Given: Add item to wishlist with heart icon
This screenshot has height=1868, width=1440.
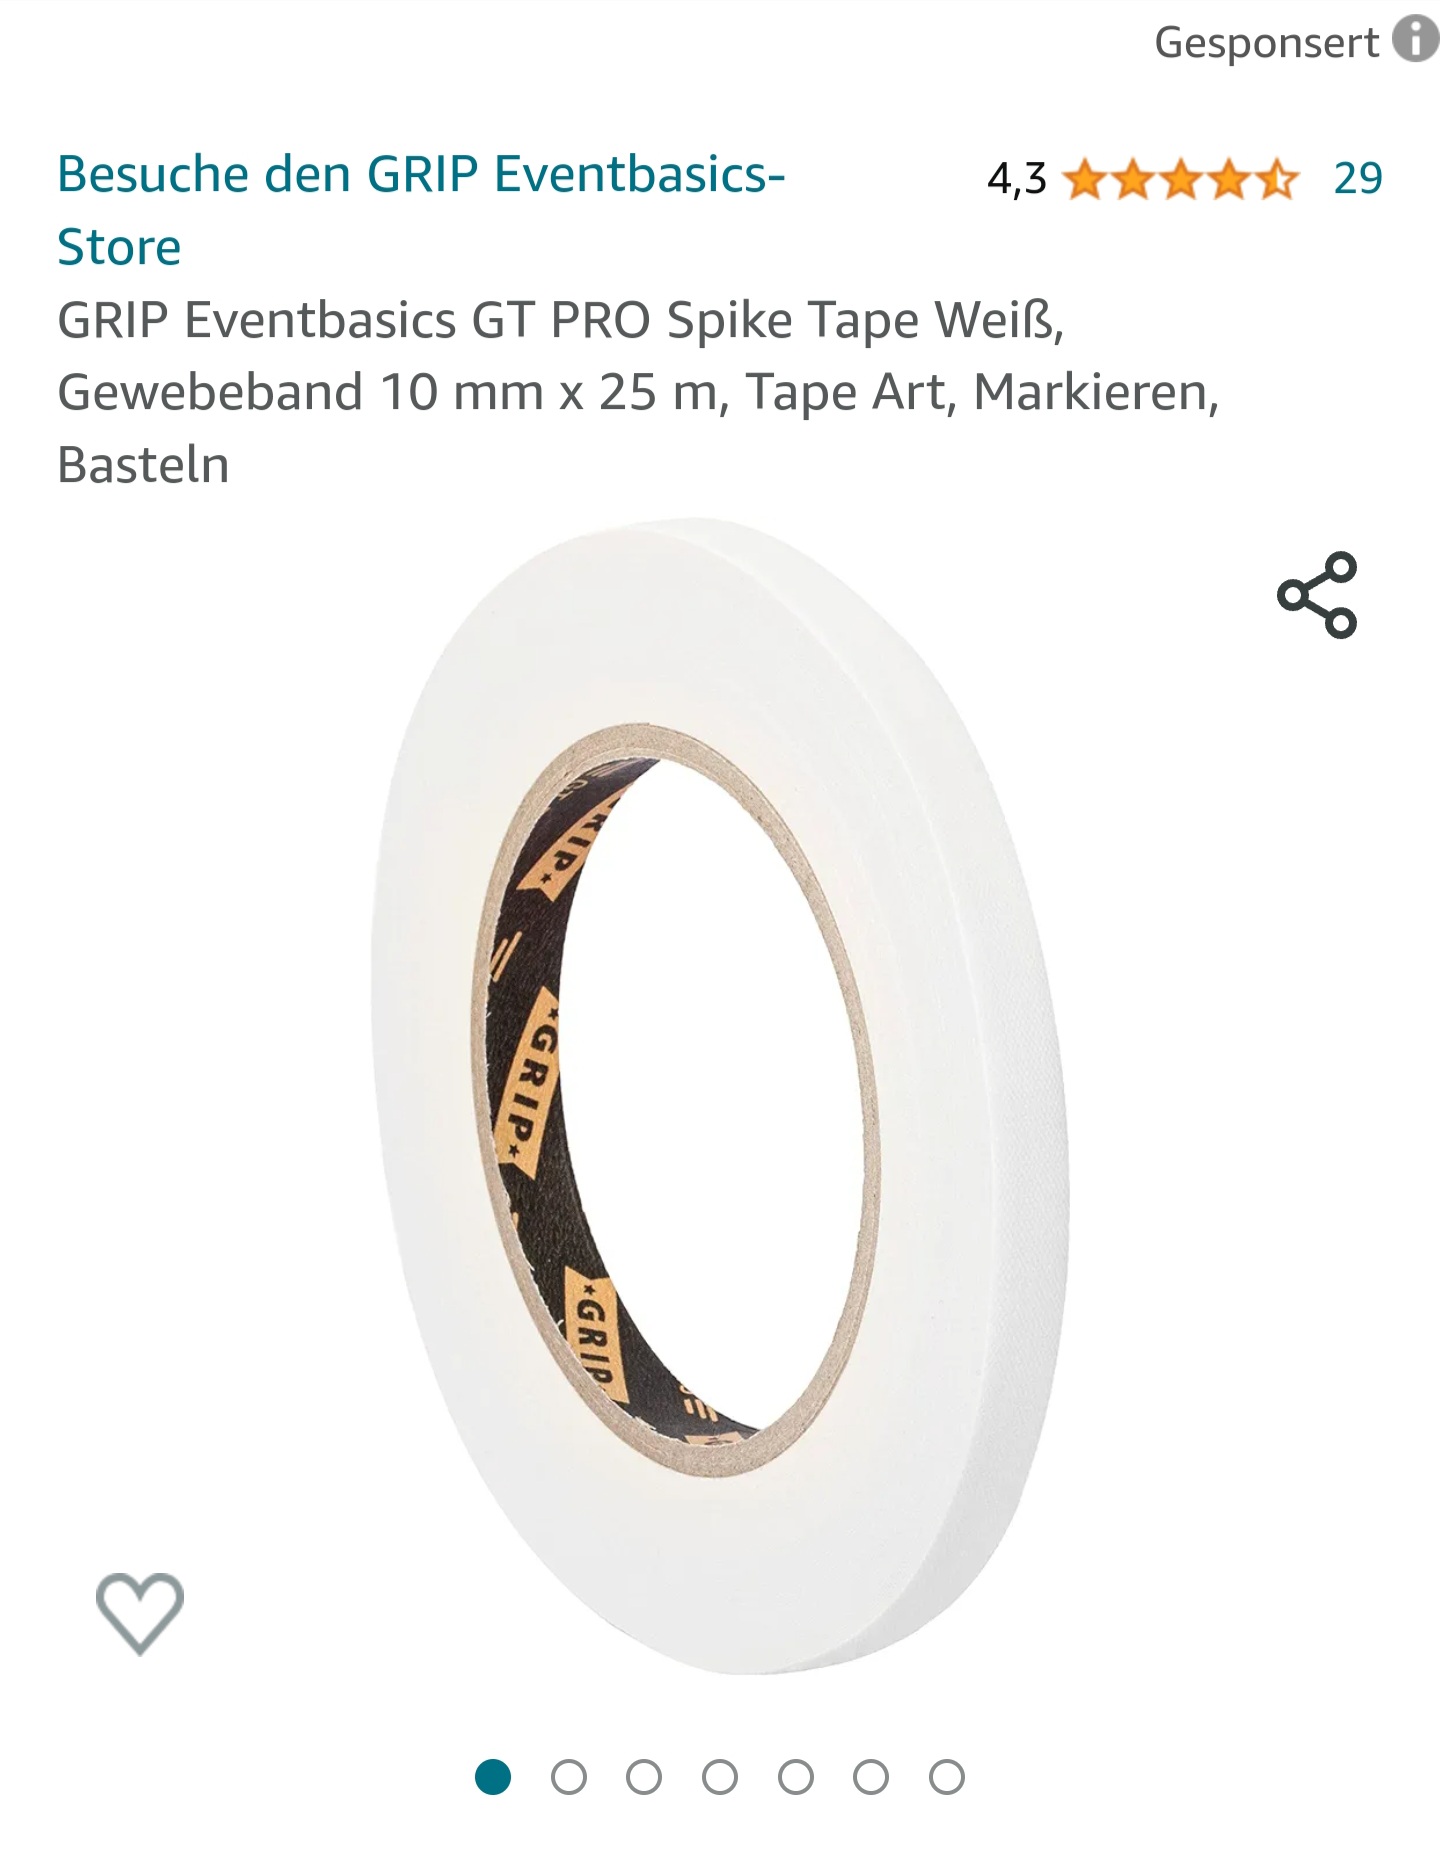Looking at the screenshot, I should click(x=139, y=1613).
